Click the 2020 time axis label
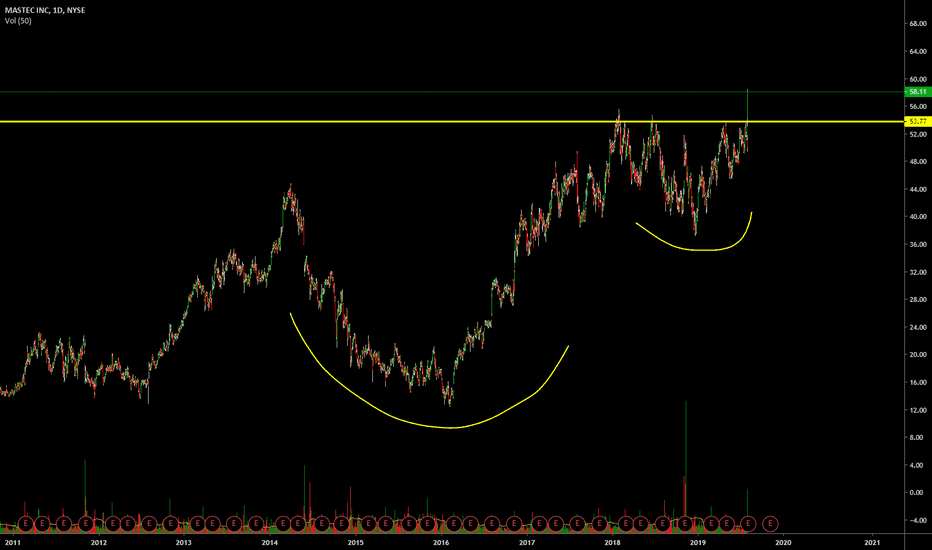Screen dimensions: 932x550 (783, 542)
